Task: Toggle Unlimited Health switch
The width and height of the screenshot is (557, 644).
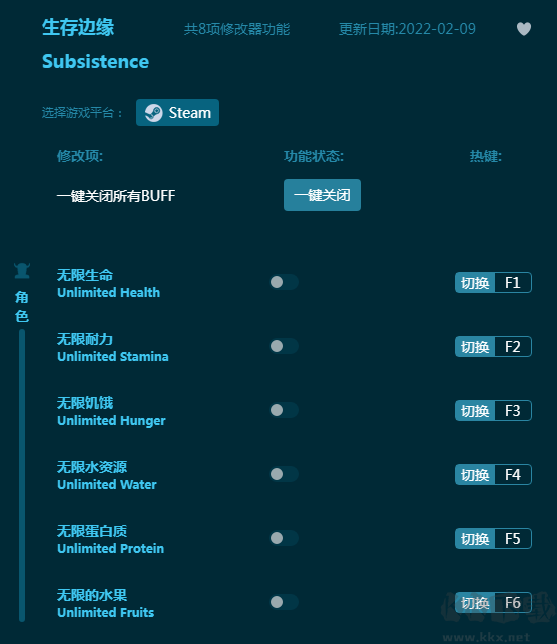Action: [x=284, y=282]
